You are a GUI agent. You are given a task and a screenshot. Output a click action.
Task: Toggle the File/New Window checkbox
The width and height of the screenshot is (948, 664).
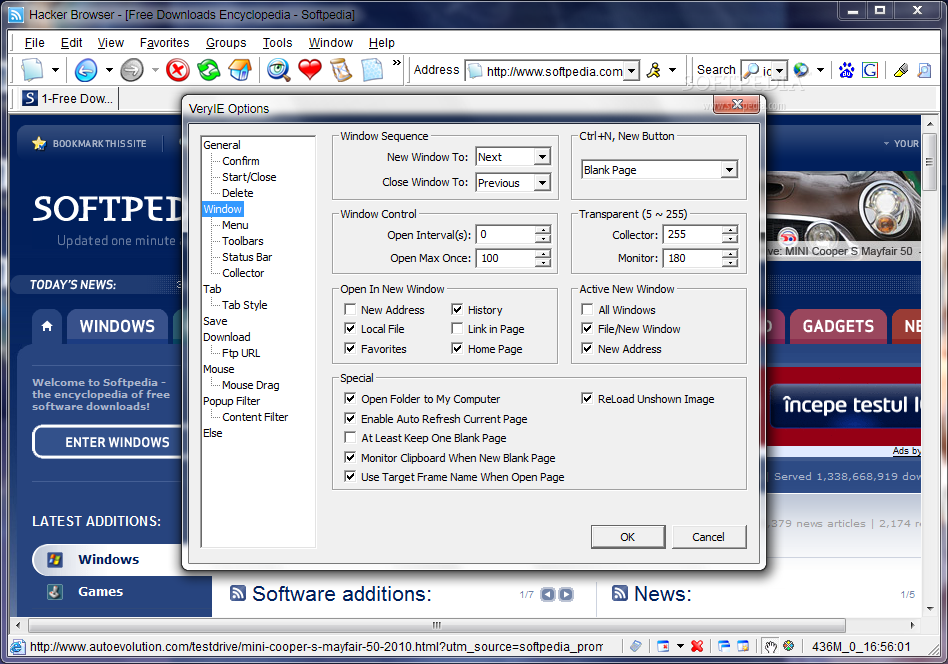pos(586,328)
